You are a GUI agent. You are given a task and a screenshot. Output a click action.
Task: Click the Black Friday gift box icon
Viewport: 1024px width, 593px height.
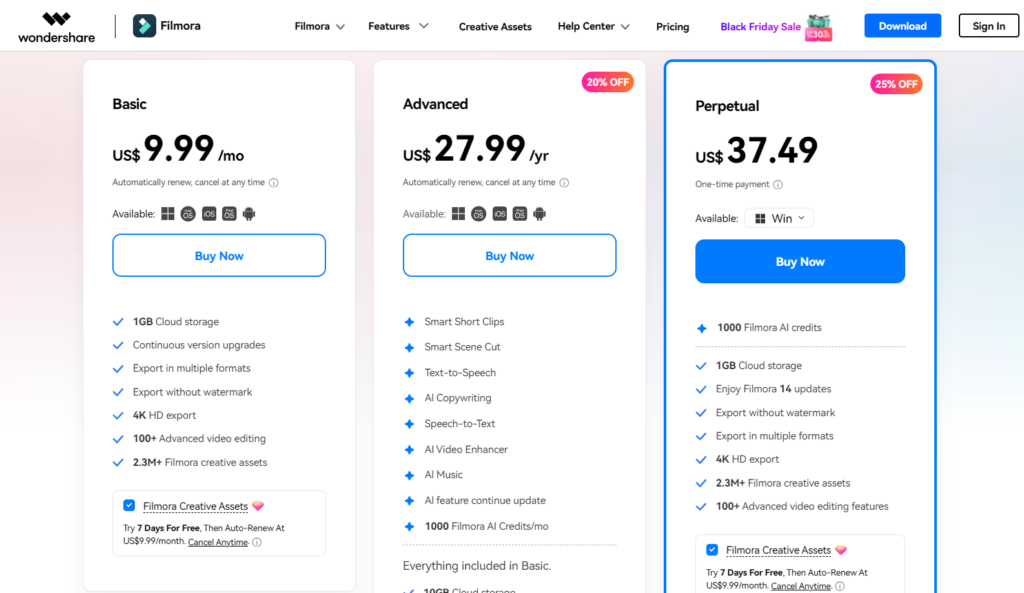pyautogui.click(x=818, y=27)
